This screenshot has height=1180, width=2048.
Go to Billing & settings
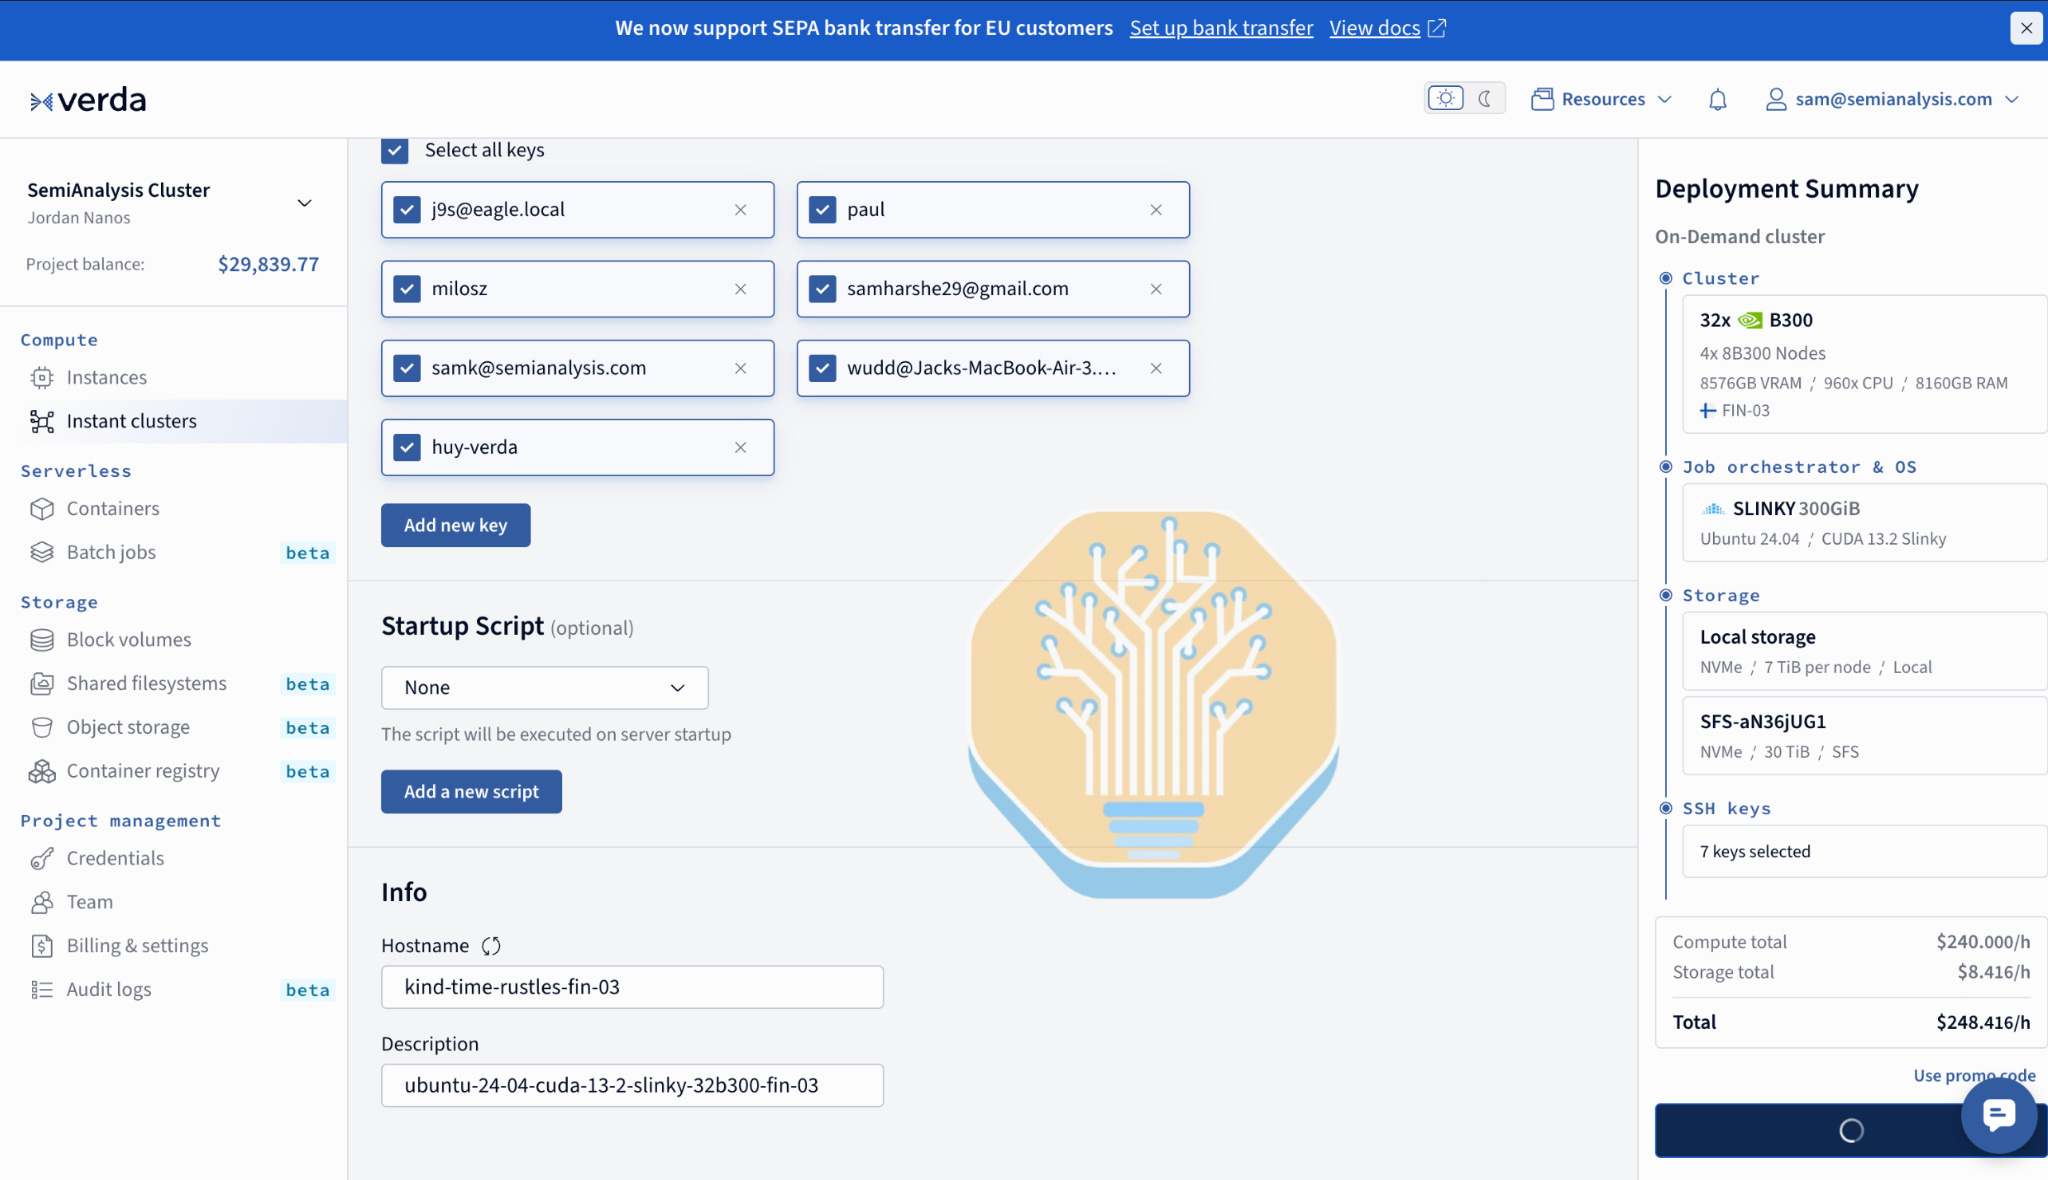tap(137, 946)
